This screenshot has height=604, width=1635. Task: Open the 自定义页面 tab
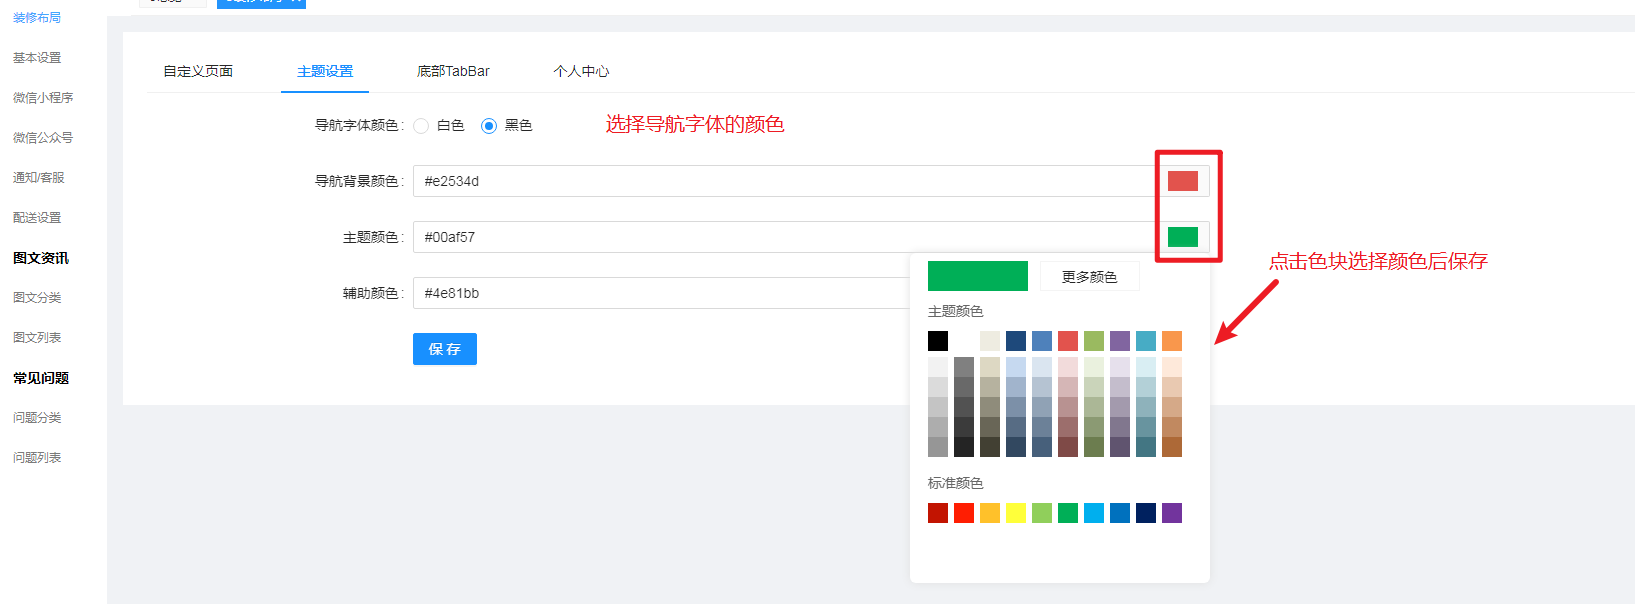tap(198, 71)
